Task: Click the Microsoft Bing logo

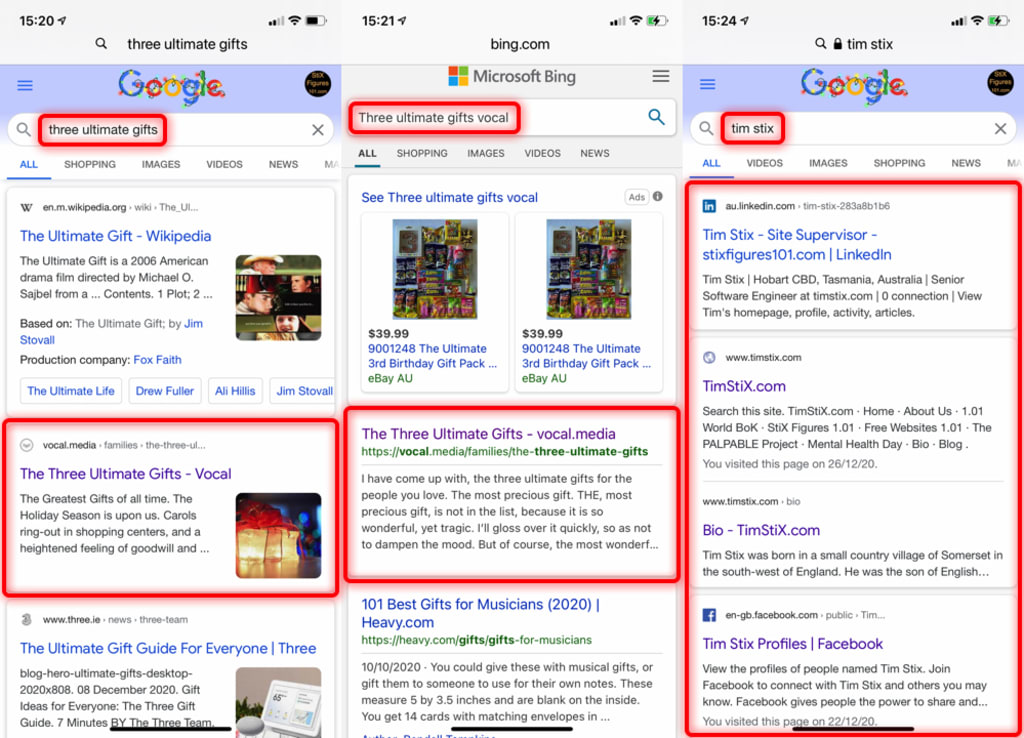Action: (512, 76)
